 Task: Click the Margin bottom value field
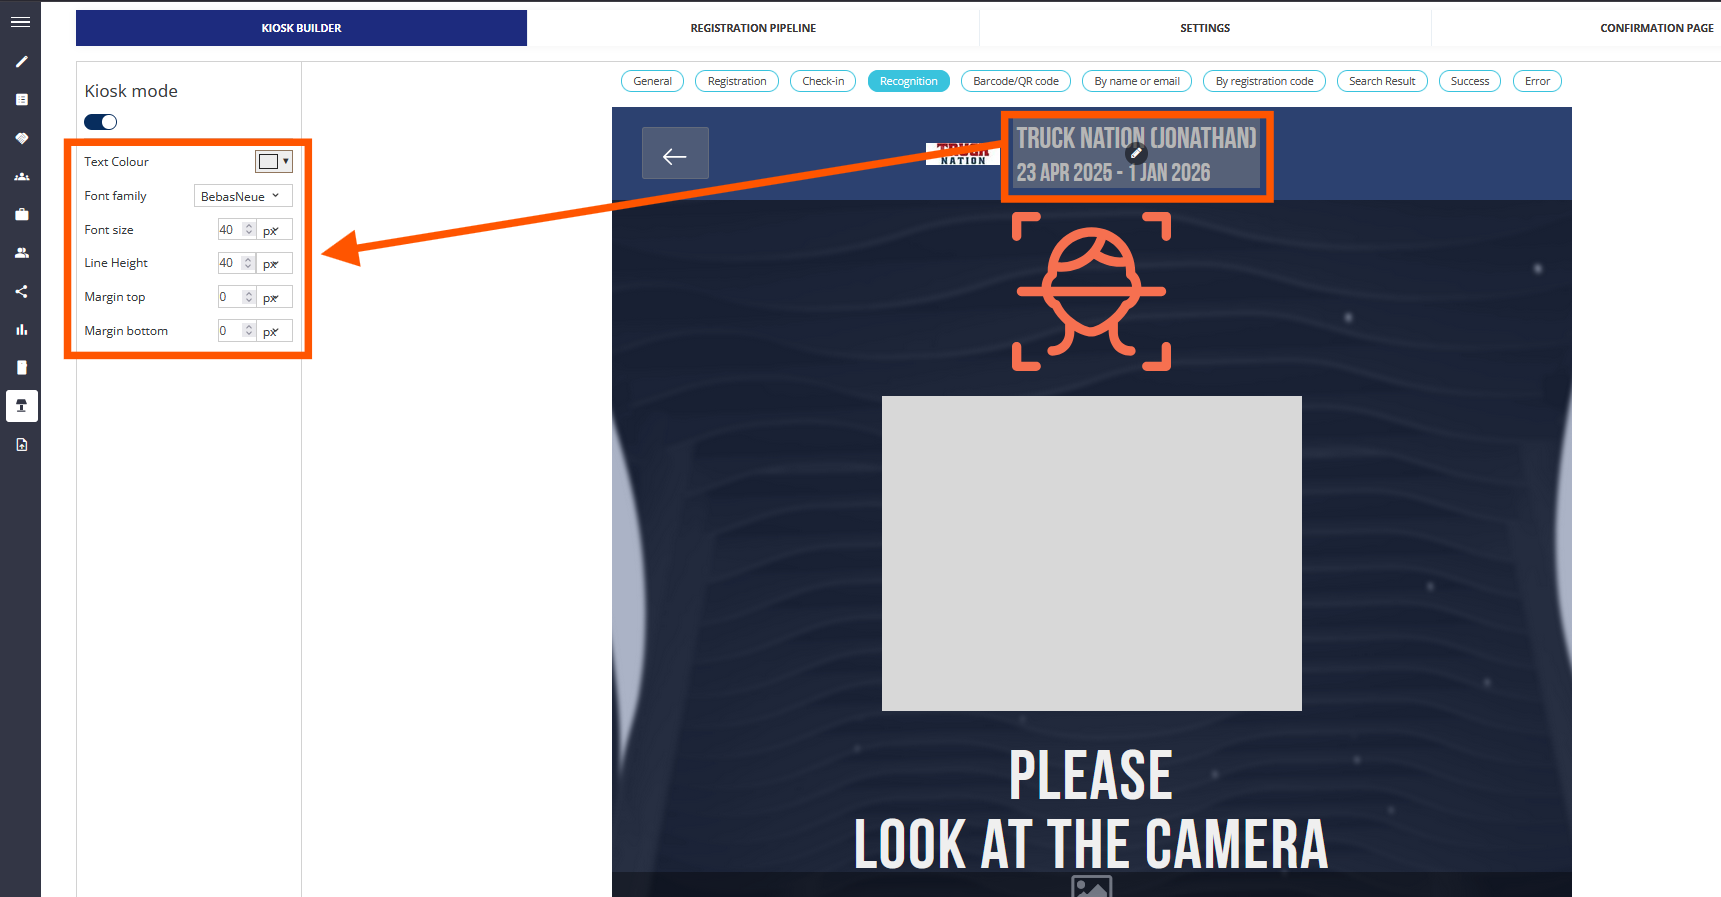(229, 331)
